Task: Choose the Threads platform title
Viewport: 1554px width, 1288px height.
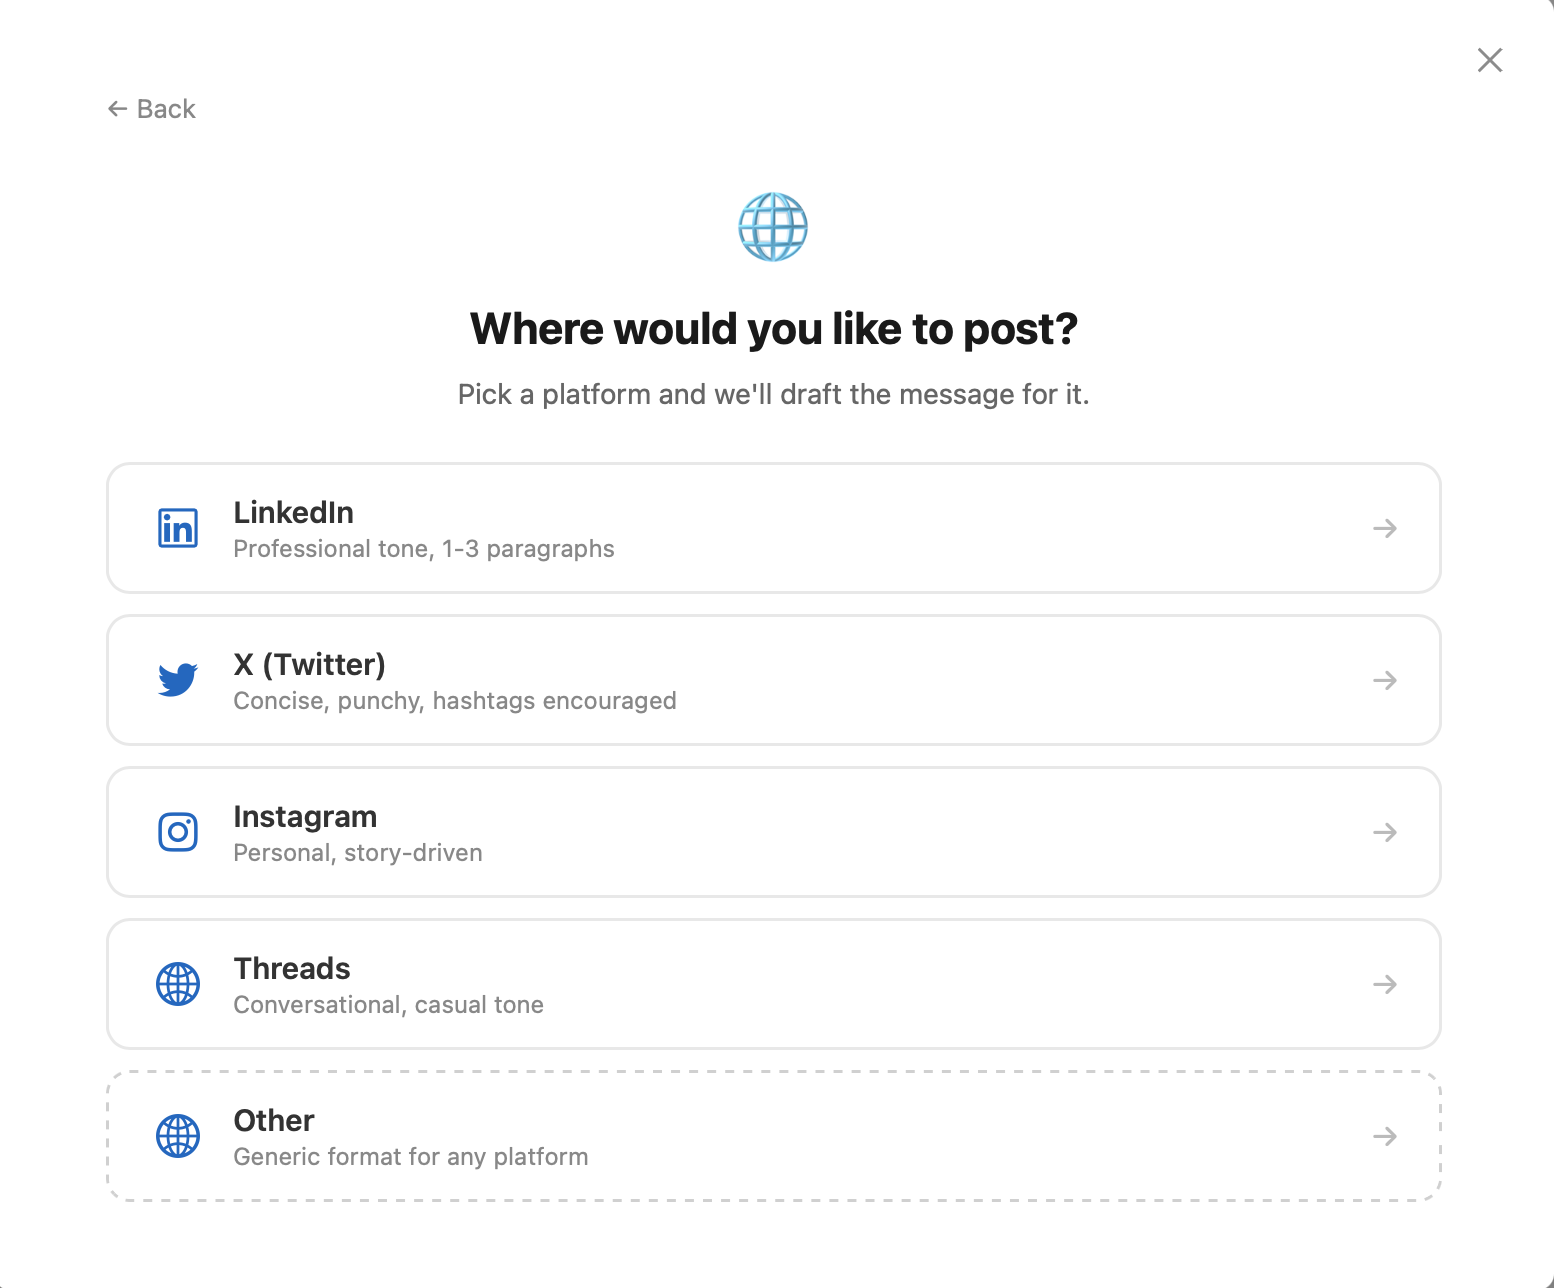Action: pos(292,968)
